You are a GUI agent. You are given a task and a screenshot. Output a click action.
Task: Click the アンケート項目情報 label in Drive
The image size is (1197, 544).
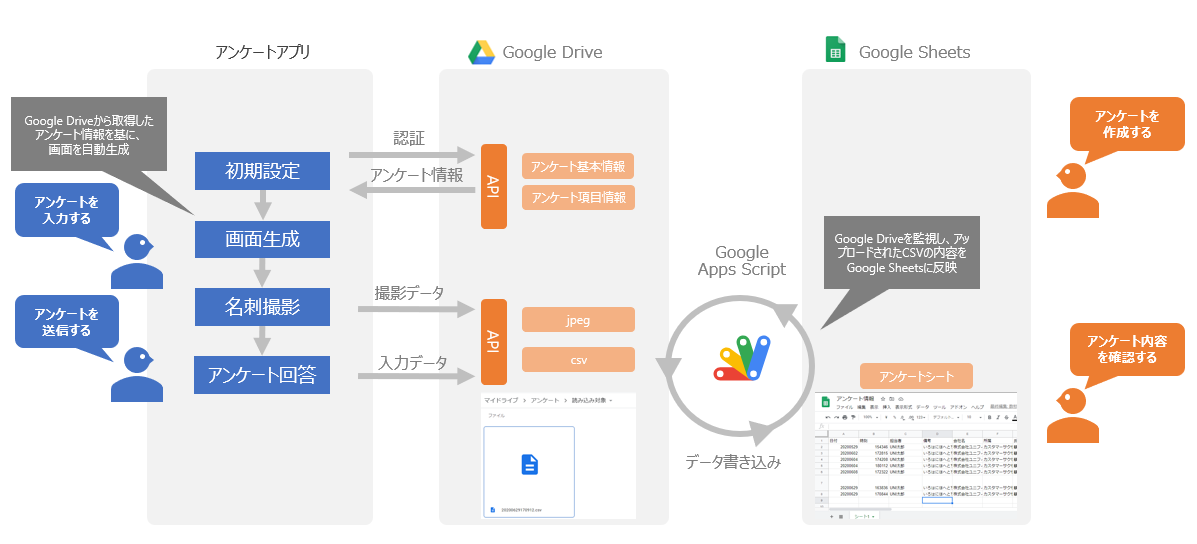click(578, 197)
